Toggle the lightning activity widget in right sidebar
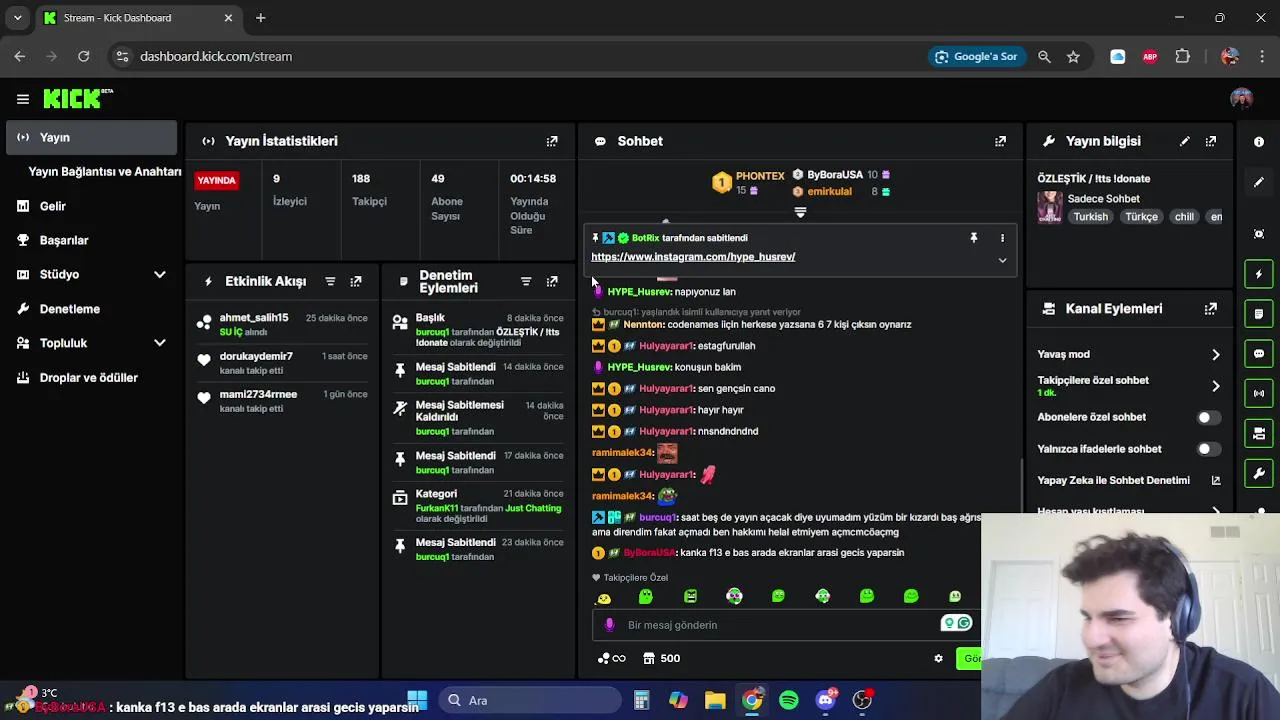The image size is (1280, 720). pyautogui.click(x=1259, y=274)
